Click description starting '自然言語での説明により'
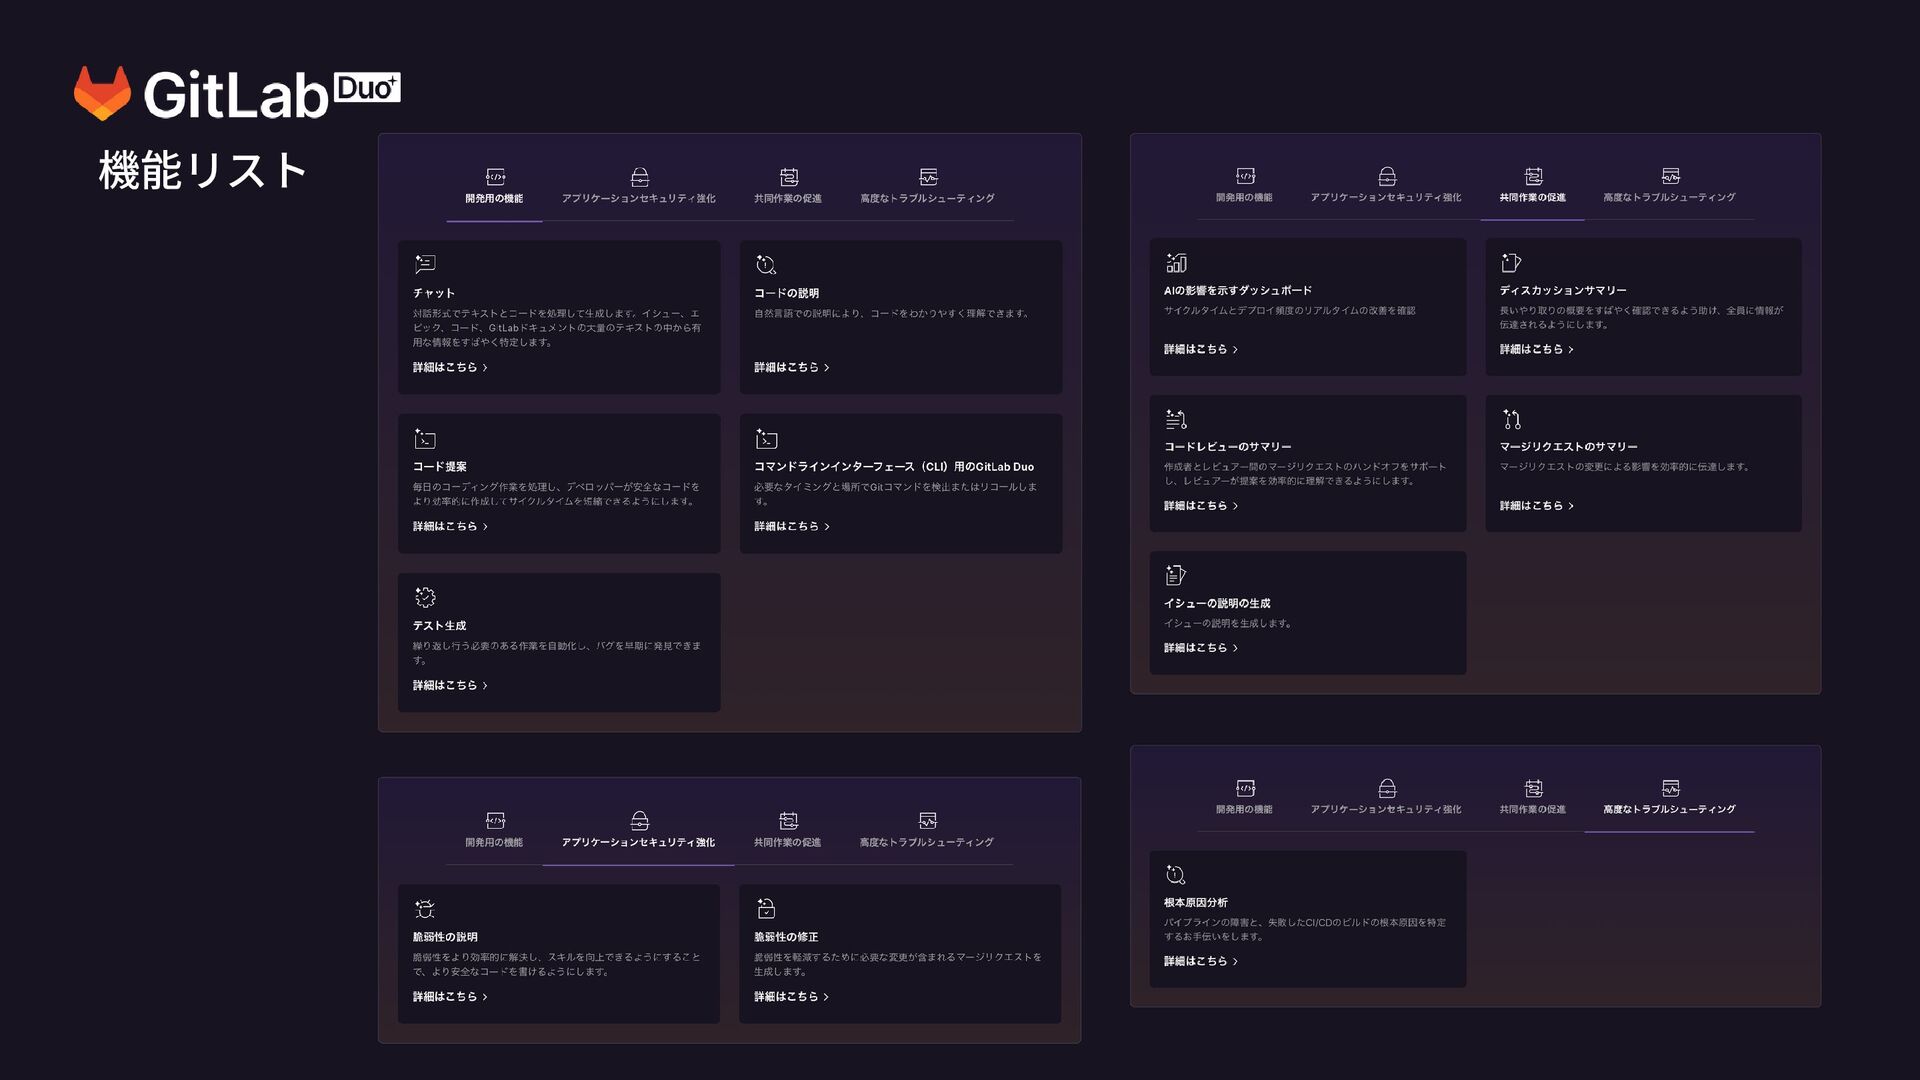The image size is (1920, 1080). (x=892, y=314)
